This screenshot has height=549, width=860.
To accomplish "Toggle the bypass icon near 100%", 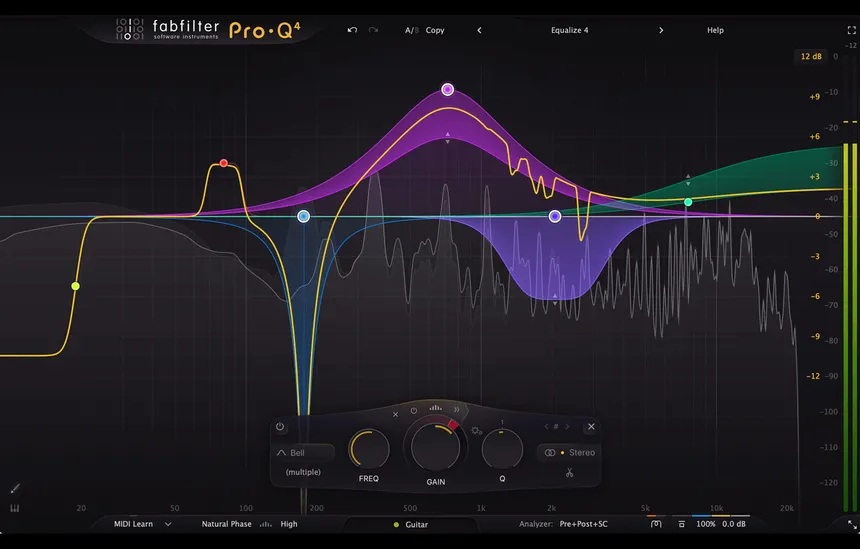I will [x=681, y=524].
